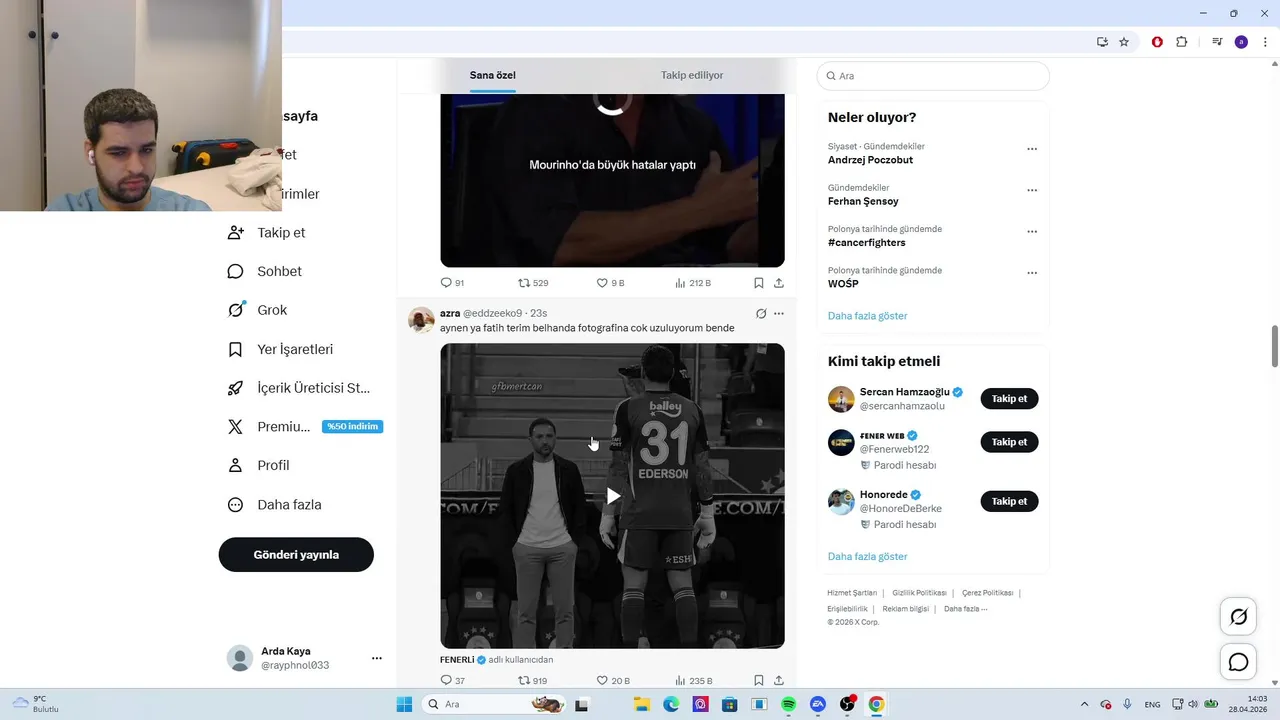Open Takip et in the sidebar
The image size is (1280, 720).
(267, 232)
